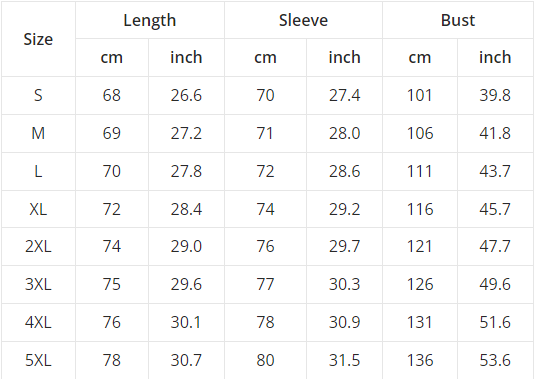Click the M size row label
The width and height of the screenshot is (538, 379).
coord(38,133)
